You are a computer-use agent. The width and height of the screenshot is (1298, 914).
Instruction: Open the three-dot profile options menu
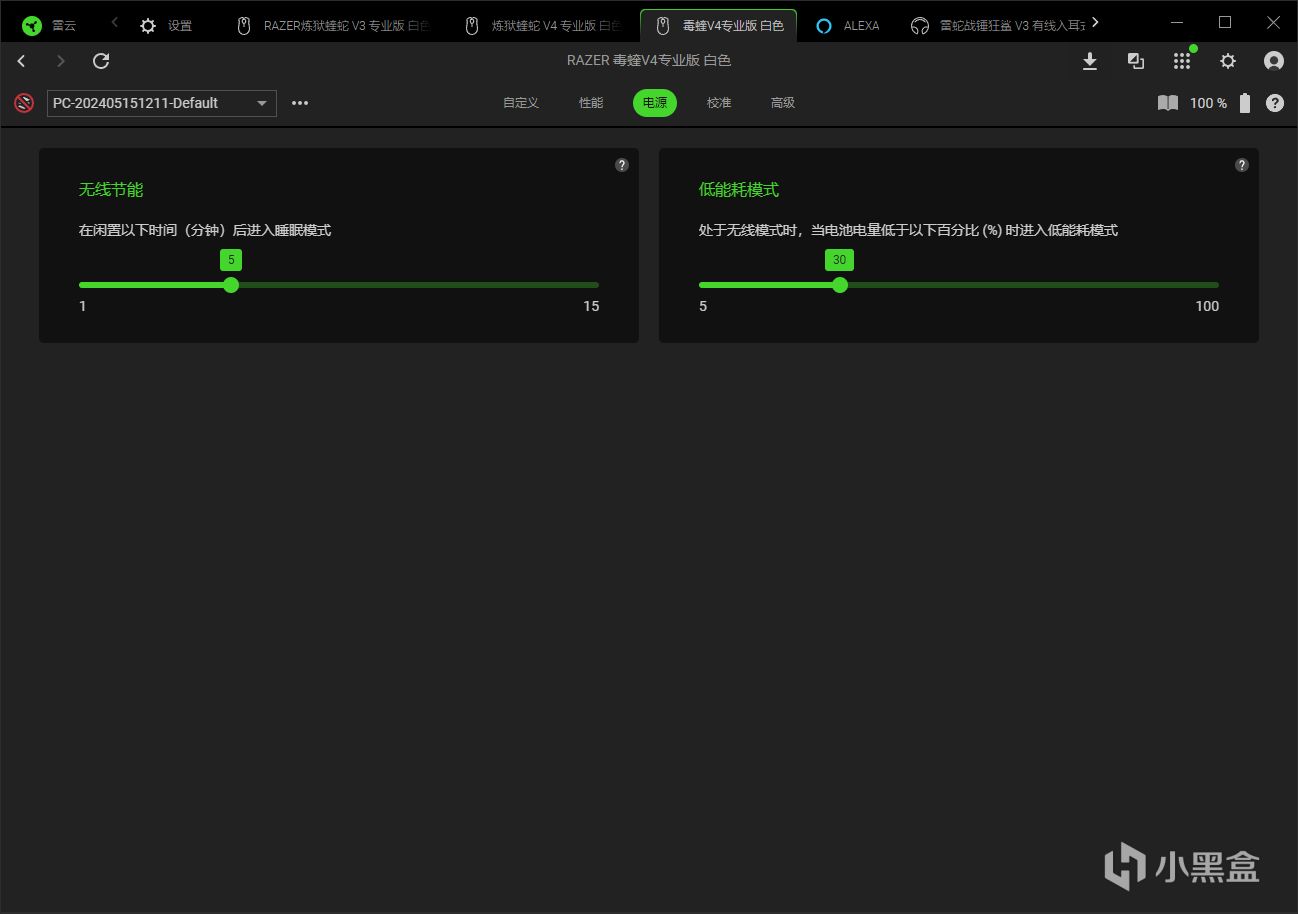click(300, 103)
